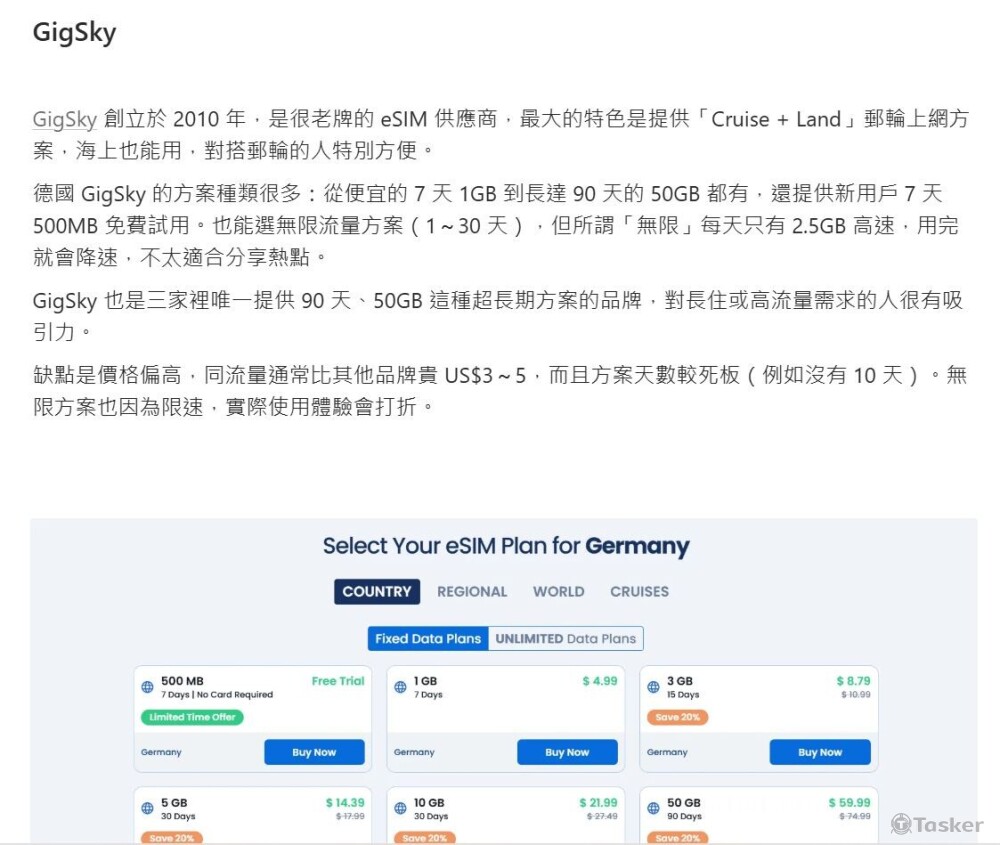View the CRUISES plans tab
Viewport: 1000px width, 845px height.
(x=638, y=591)
